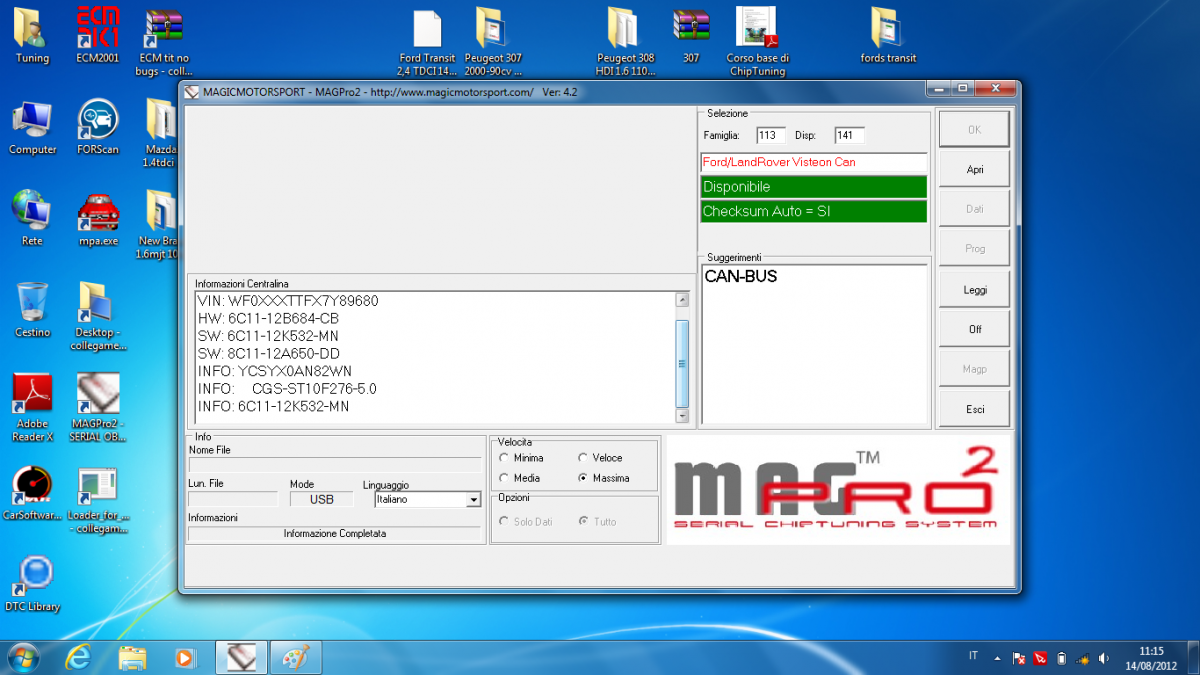Viewport: 1200px width, 675px height.
Task: Click the Dati button
Action: click(974, 210)
